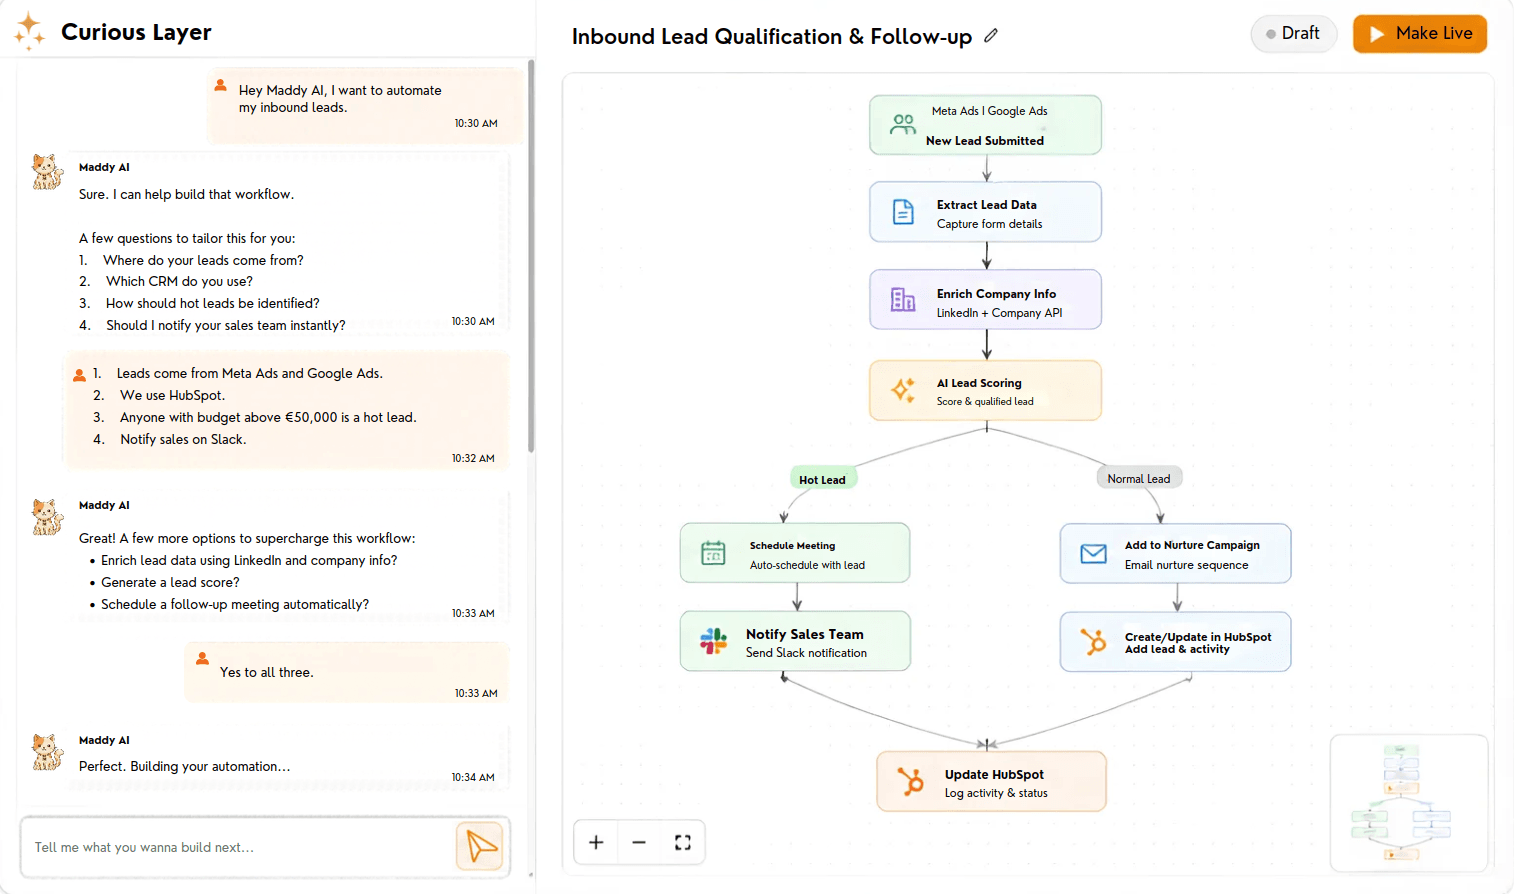Zoom in with the plus button
The width and height of the screenshot is (1523, 894).
(596, 842)
